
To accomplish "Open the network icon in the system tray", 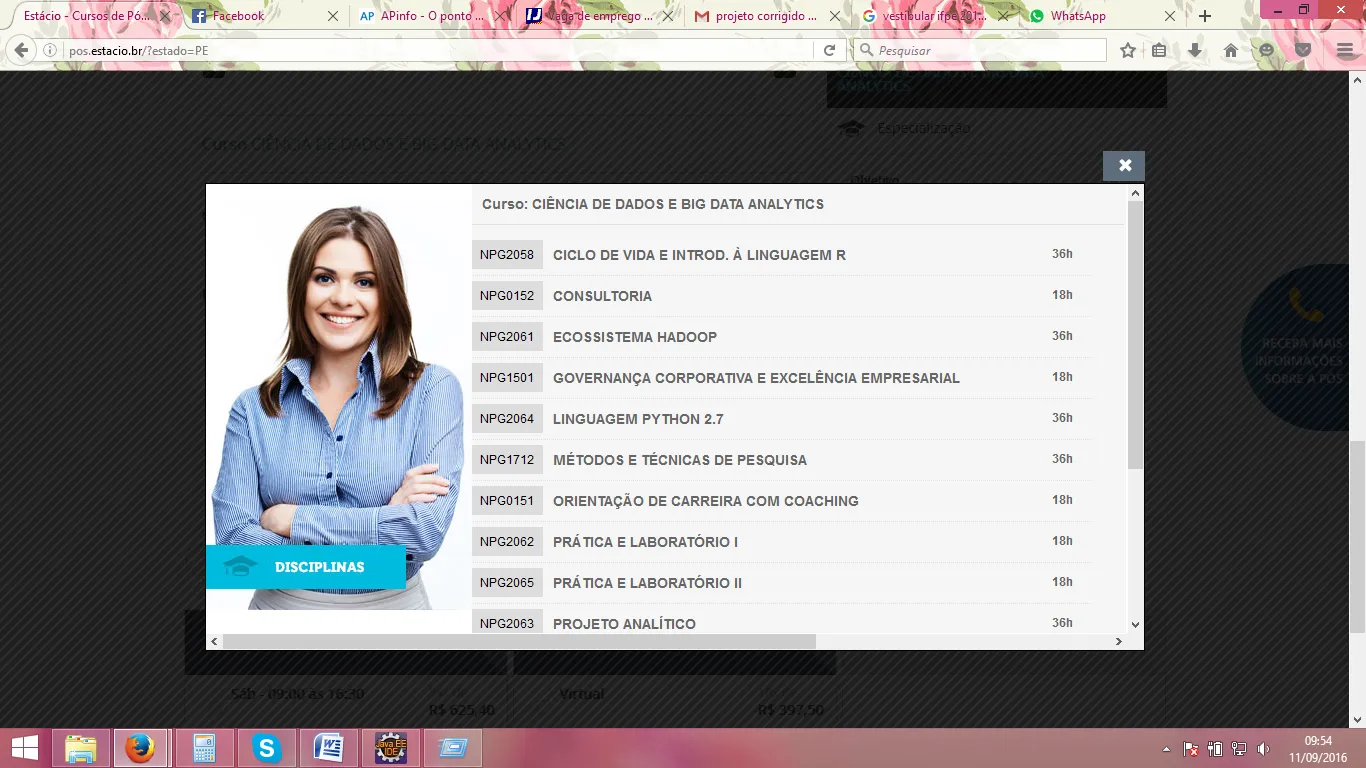I will 1239,749.
